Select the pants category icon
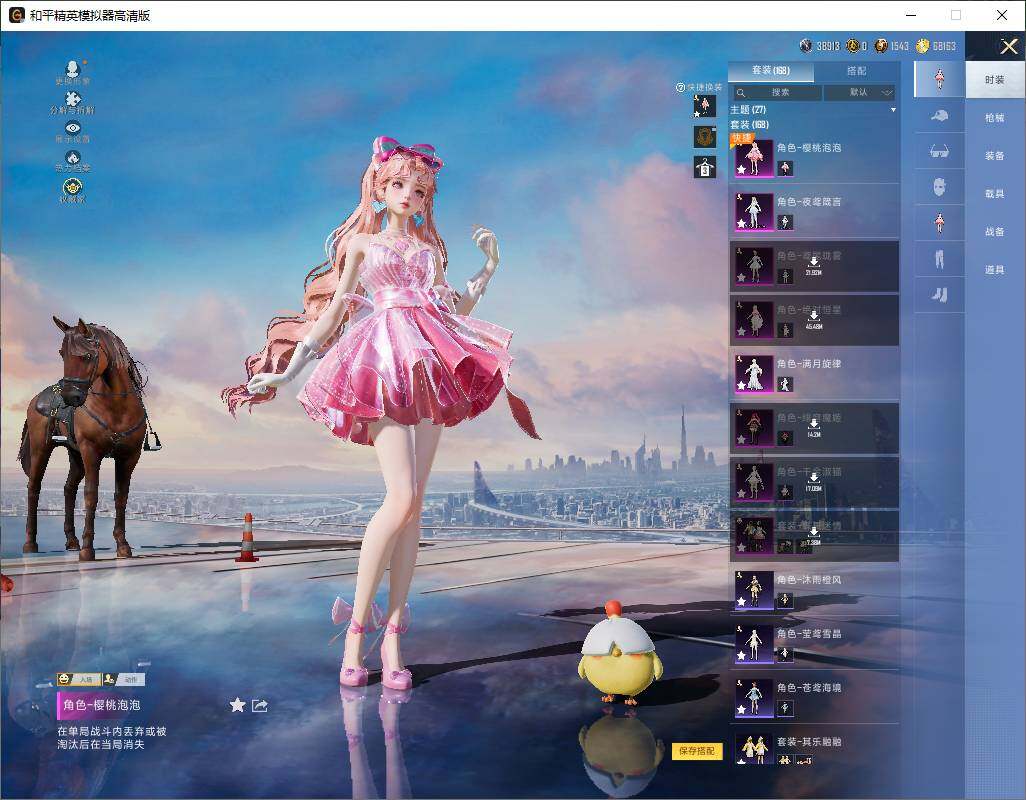 (939, 260)
